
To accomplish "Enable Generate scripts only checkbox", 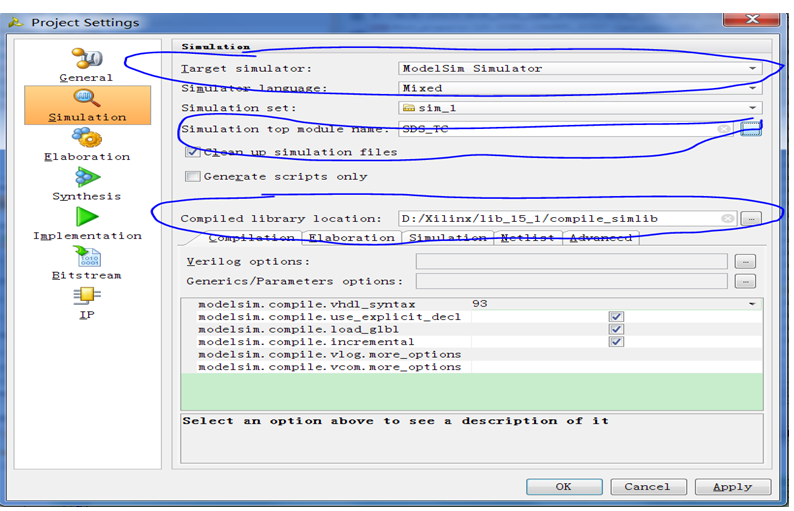I will pos(192,176).
